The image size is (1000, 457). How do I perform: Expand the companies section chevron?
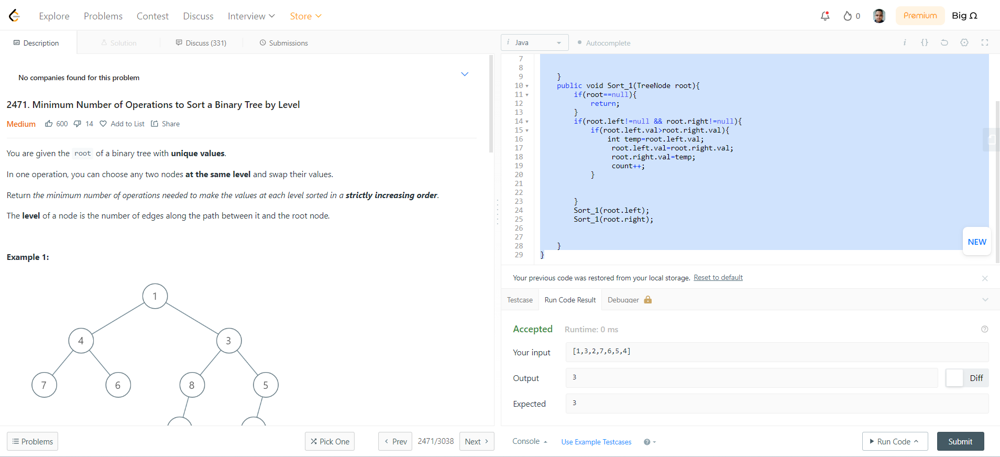tap(464, 75)
